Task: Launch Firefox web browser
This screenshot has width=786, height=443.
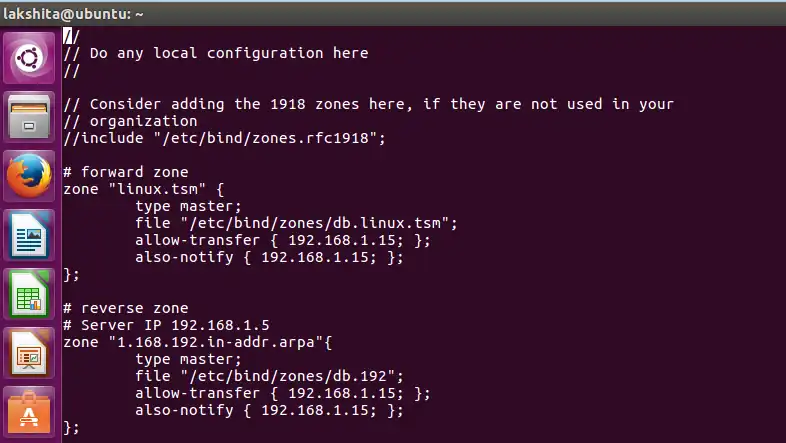Action: point(29,177)
